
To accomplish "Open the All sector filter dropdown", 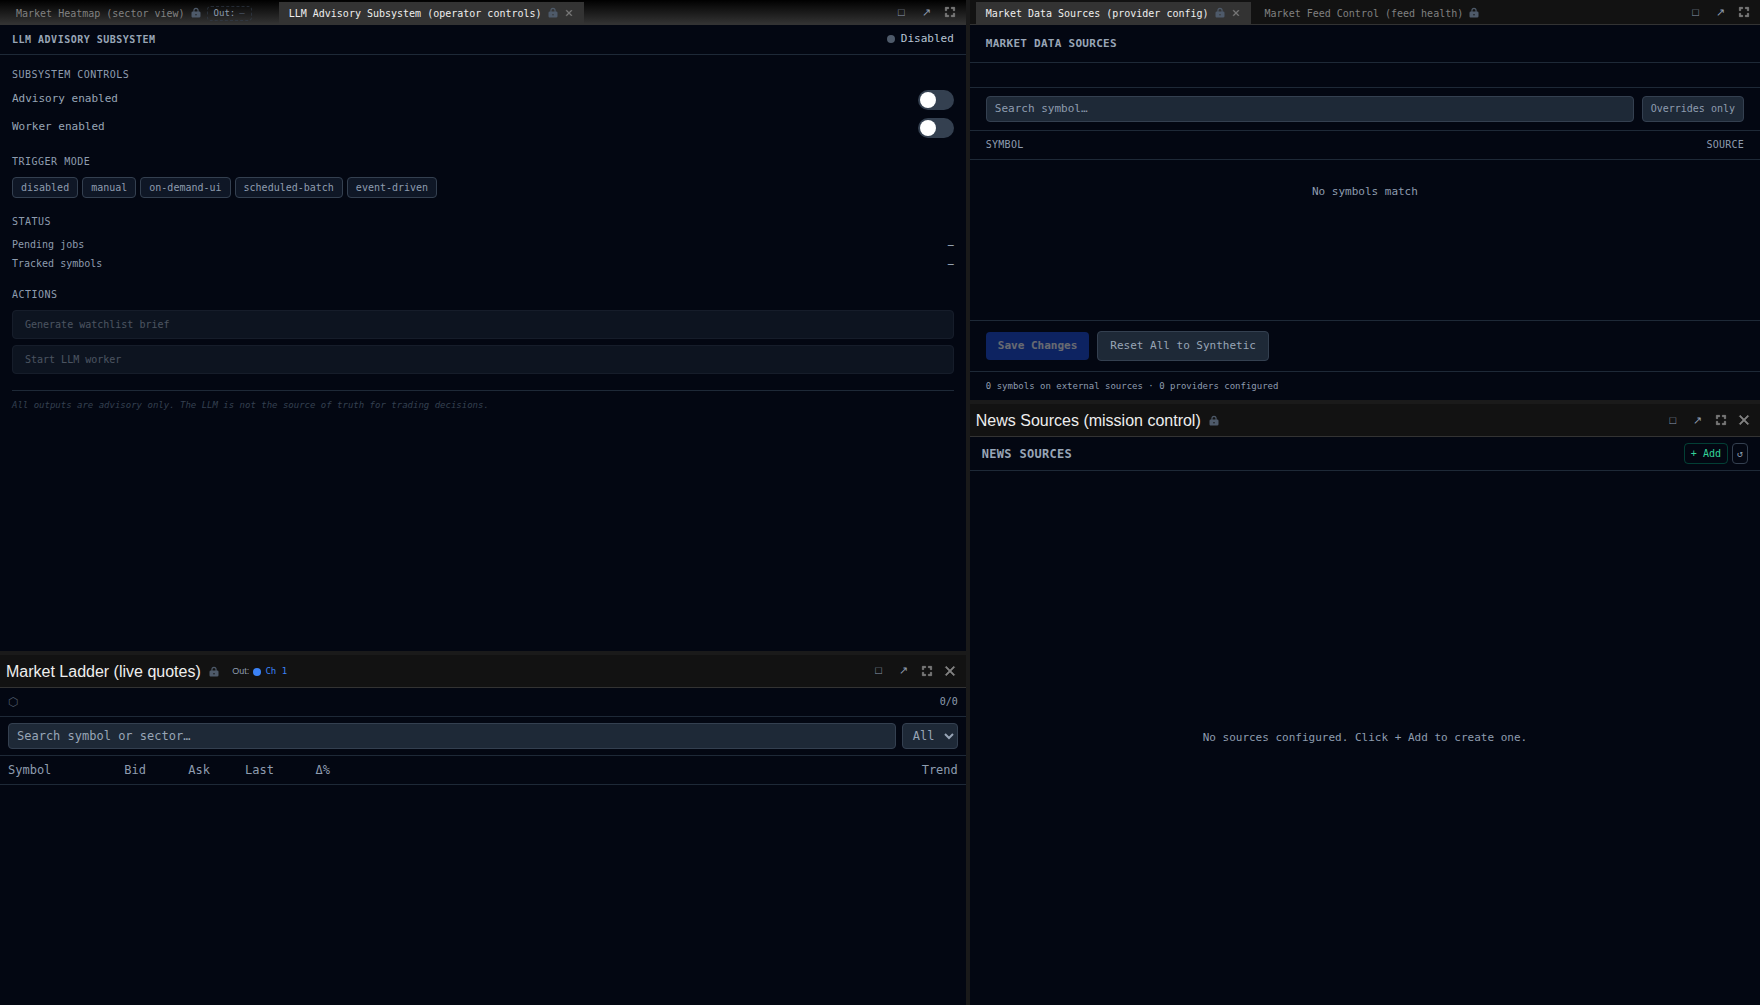I will (x=930, y=736).
